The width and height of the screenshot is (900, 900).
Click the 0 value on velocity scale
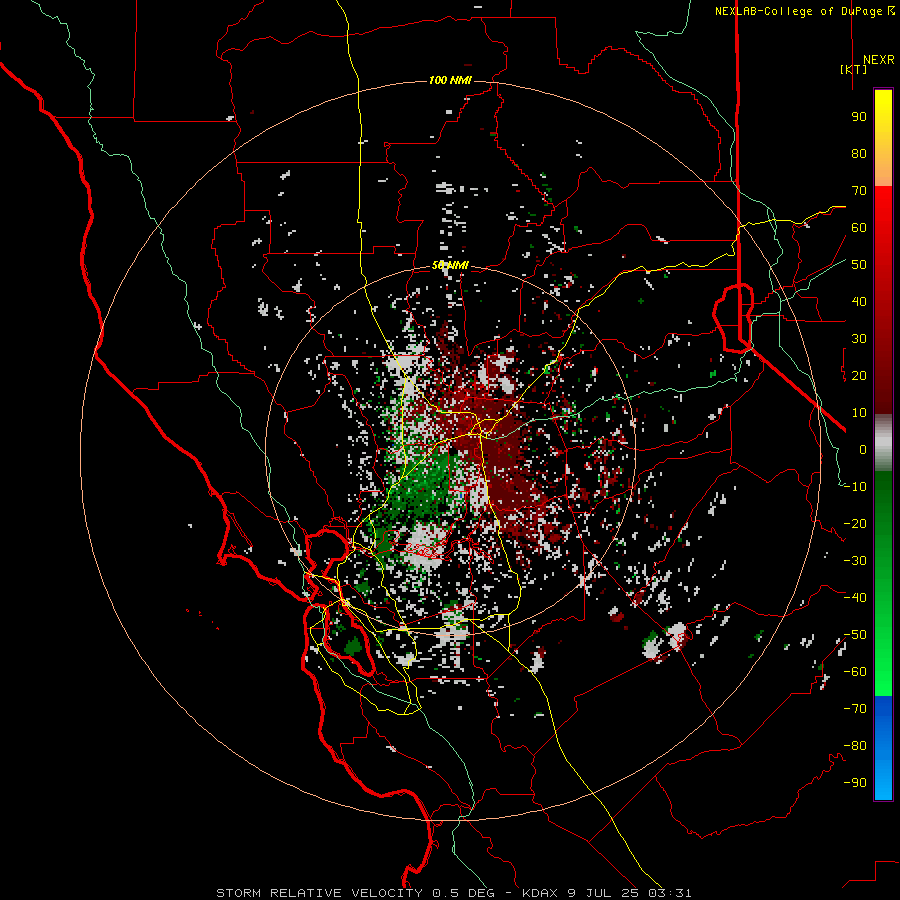863,450
